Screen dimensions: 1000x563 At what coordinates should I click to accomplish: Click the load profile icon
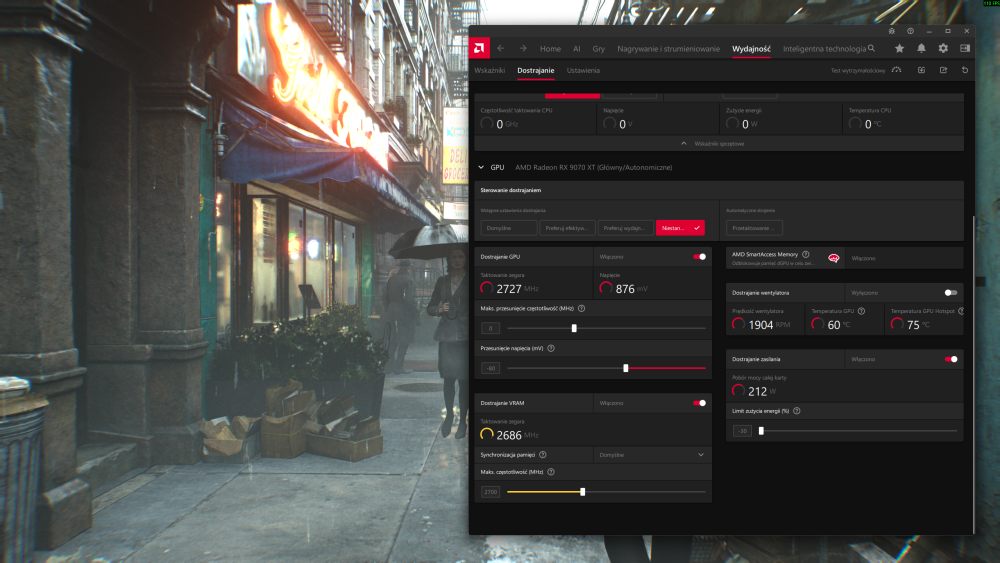click(x=922, y=70)
